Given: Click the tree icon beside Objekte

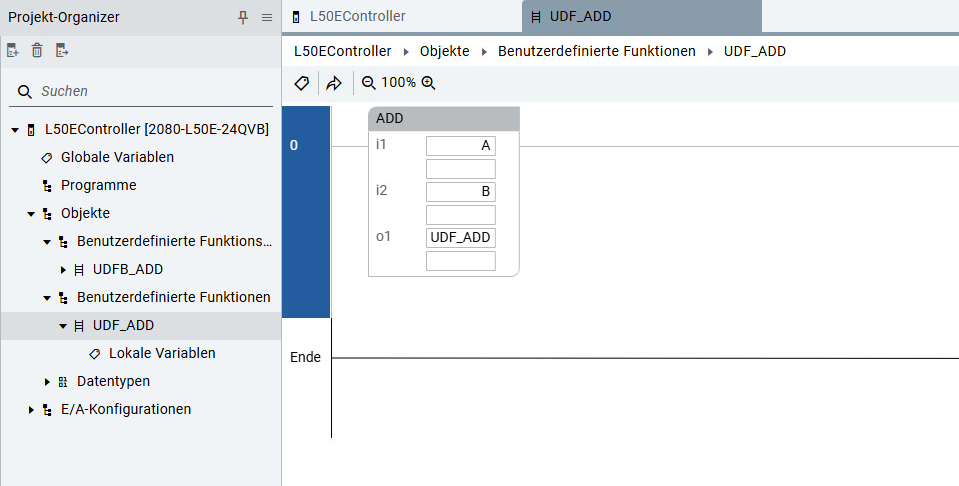Looking at the screenshot, I should point(47,214).
